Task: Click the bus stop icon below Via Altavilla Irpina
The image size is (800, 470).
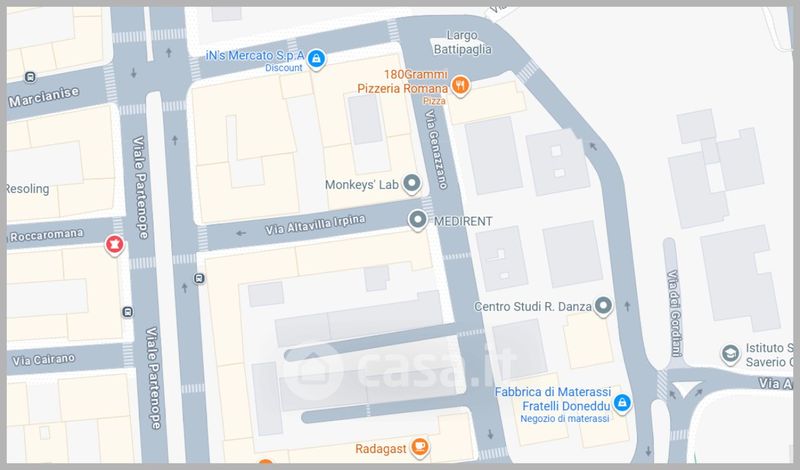Action: coord(199,279)
